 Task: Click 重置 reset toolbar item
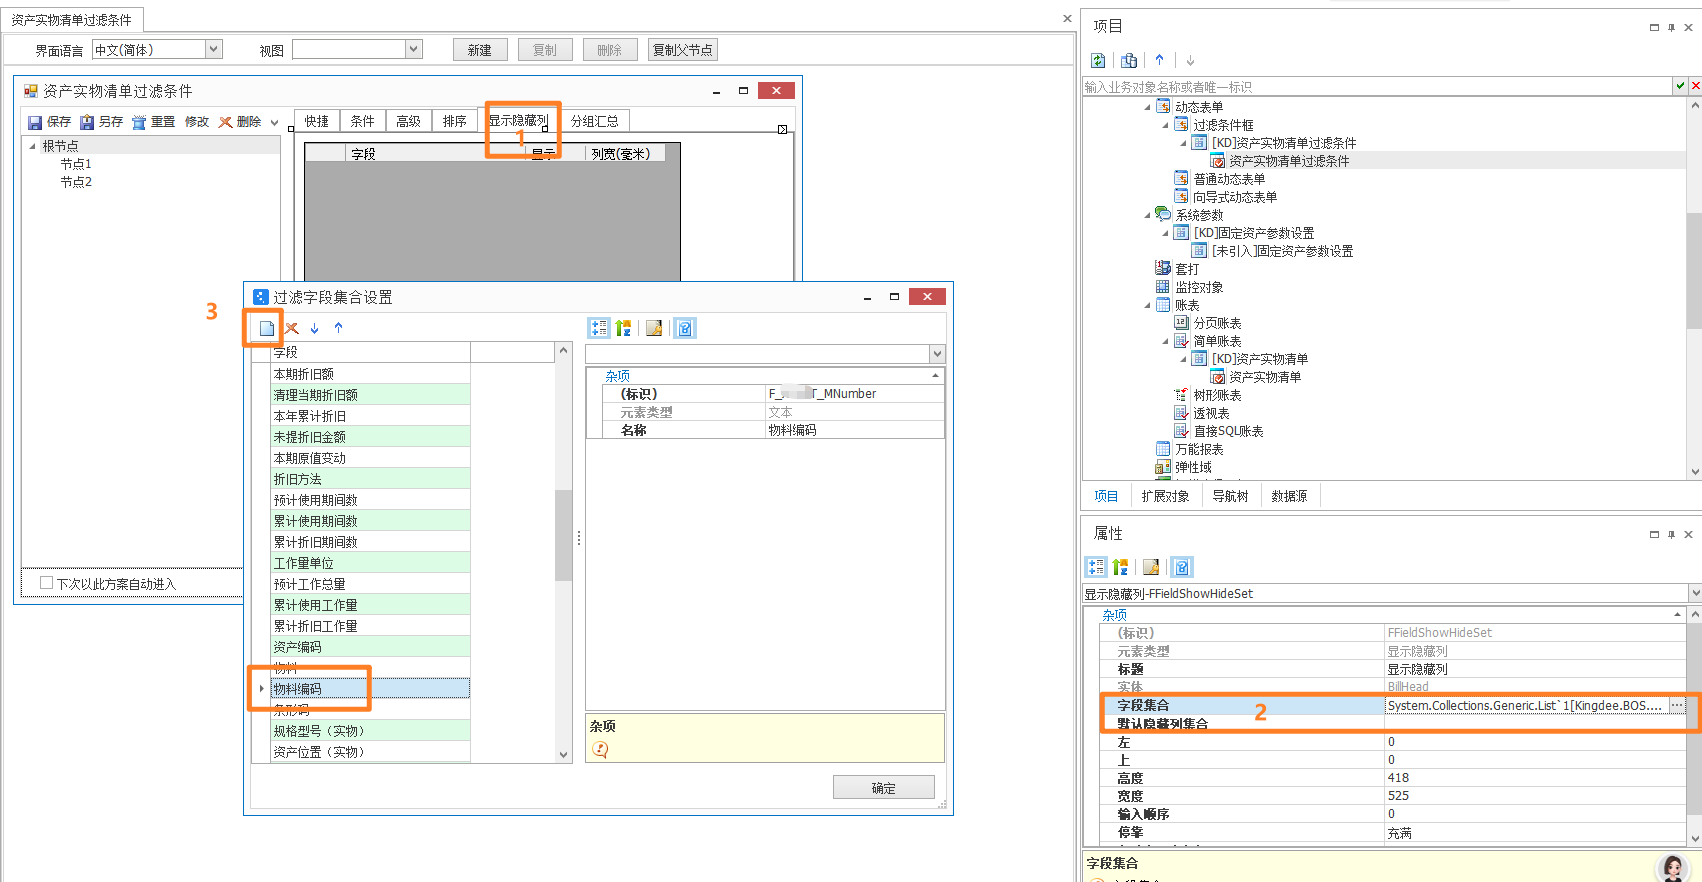[x=153, y=122]
